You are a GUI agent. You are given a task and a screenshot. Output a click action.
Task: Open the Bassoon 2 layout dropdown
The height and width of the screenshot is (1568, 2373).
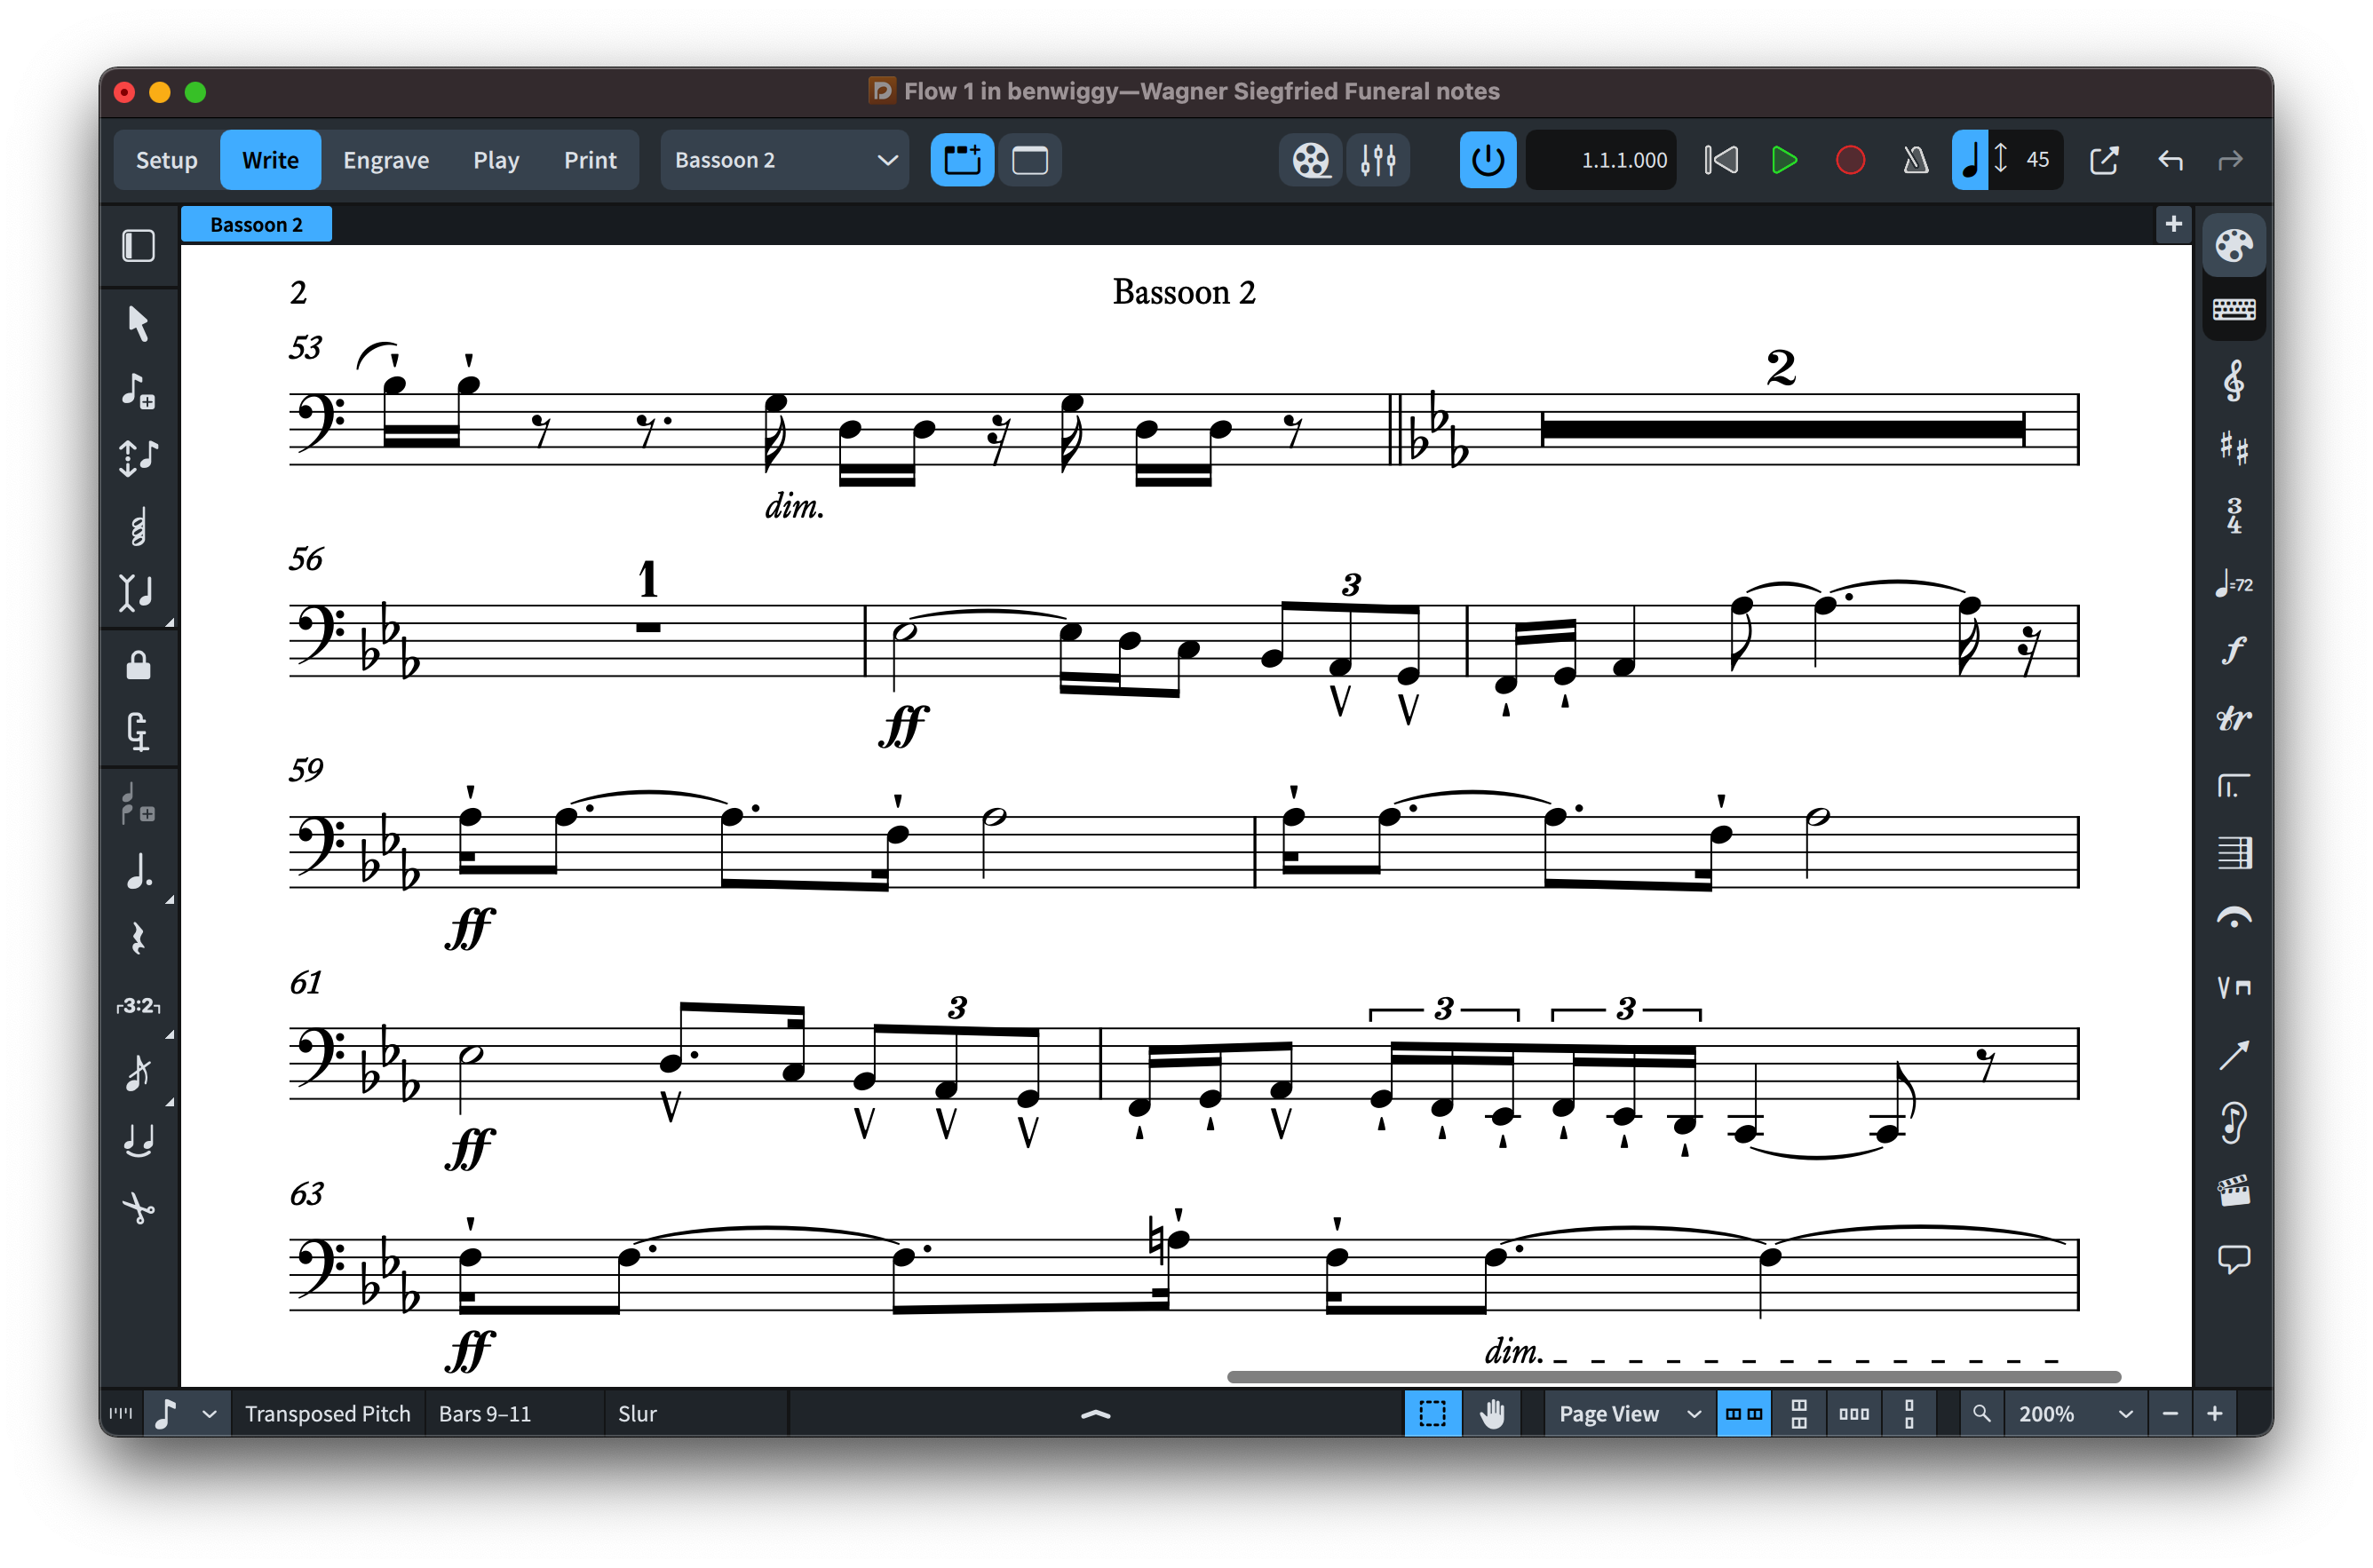click(x=785, y=160)
